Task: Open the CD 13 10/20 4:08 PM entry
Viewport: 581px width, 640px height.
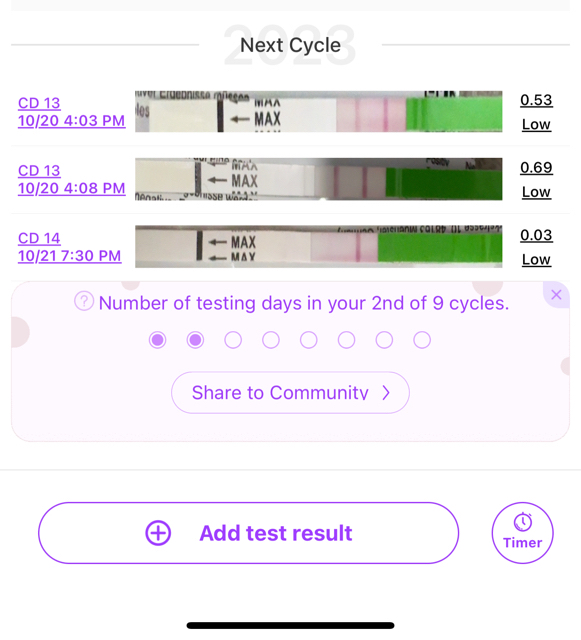Action: coord(71,179)
